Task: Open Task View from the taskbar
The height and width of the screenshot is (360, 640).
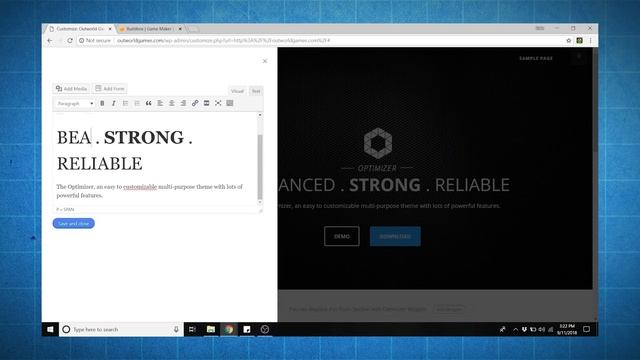Action: [192, 329]
